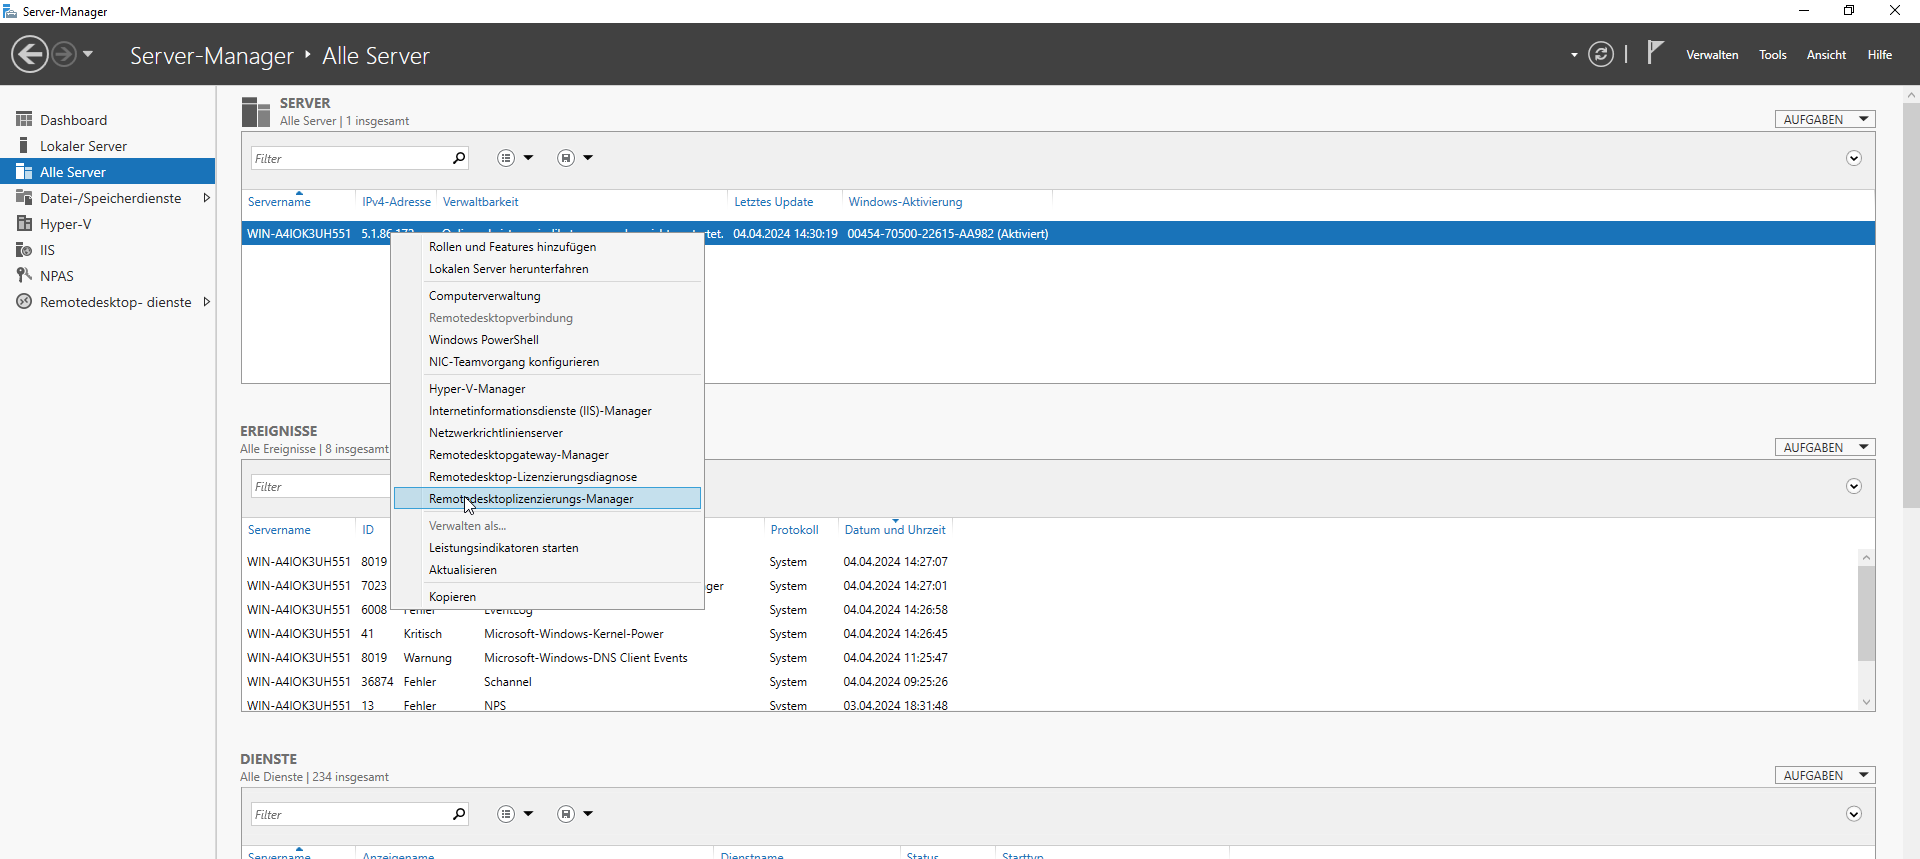Click the Remotedesktop-dienste icon
This screenshot has height=859, width=1920.
point(24,301)
